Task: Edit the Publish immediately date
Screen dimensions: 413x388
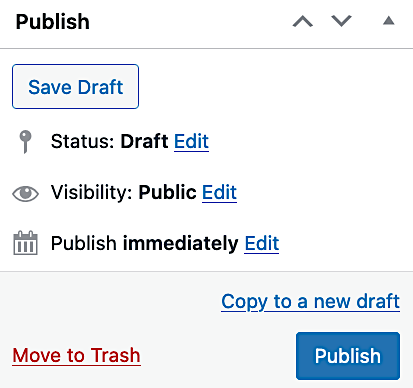Action: pos(262,243)
